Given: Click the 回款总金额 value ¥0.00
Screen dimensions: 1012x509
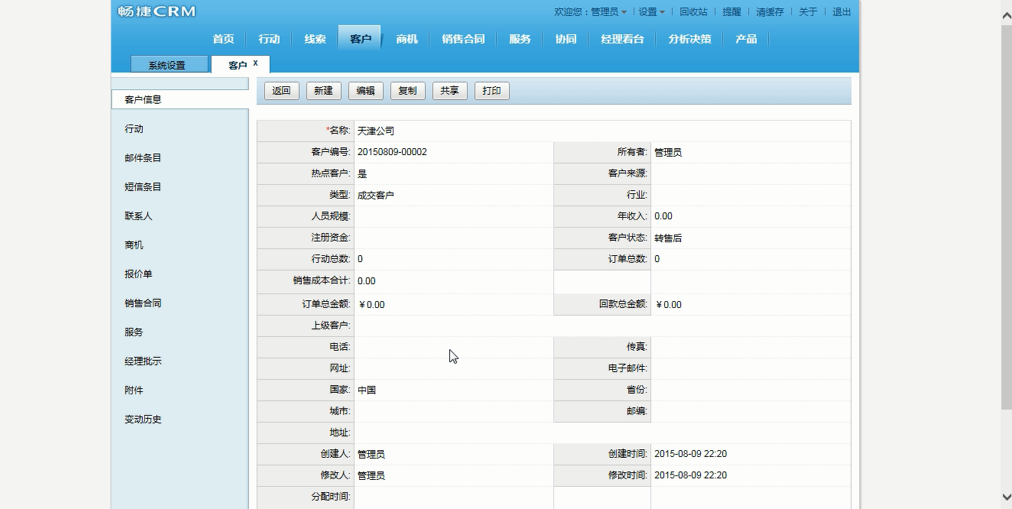Looking at the screenshot, I should coord(669,304).
